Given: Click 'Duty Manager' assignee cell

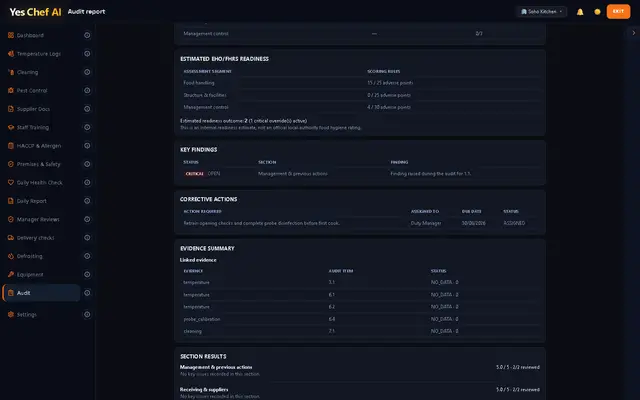Looking at the screenshot, I should (x=426, y=223).
